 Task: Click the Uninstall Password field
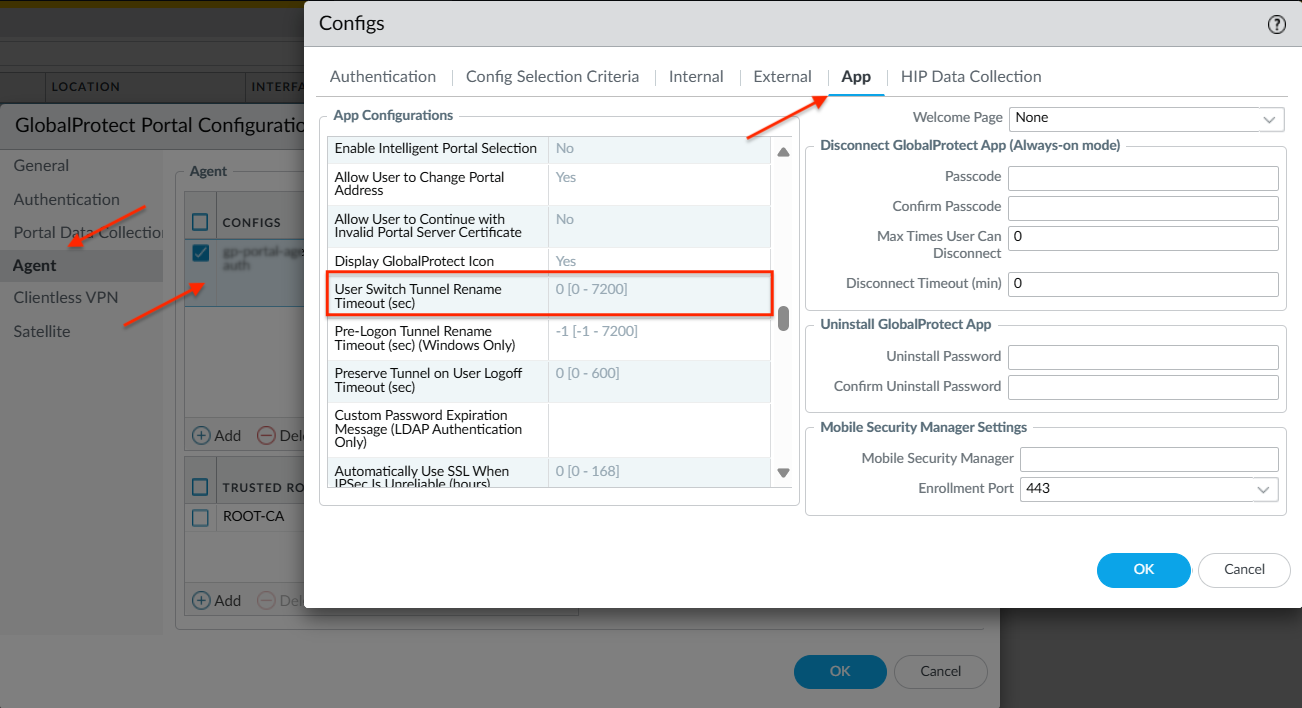pos(1143,358)
